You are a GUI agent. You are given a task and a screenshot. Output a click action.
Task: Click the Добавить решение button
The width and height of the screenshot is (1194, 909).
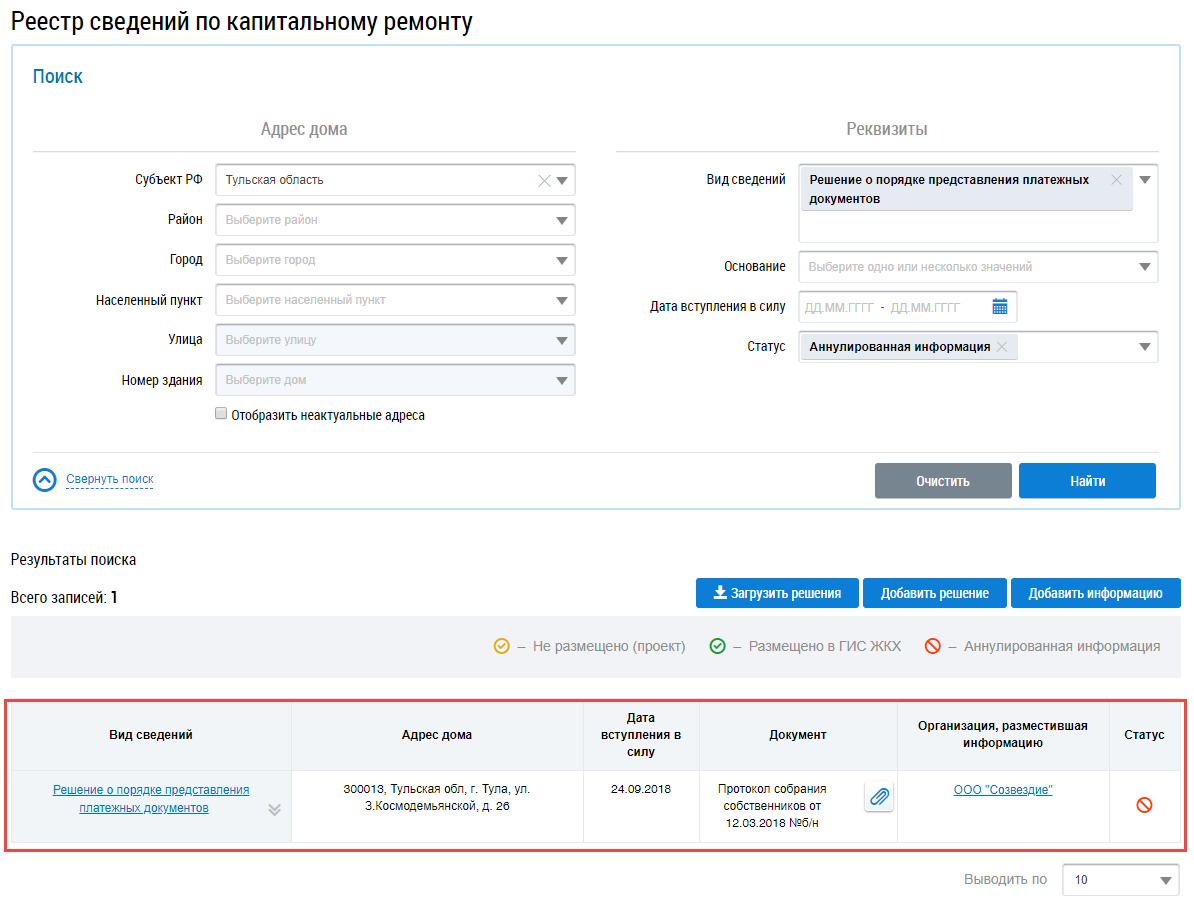[934, 593]
